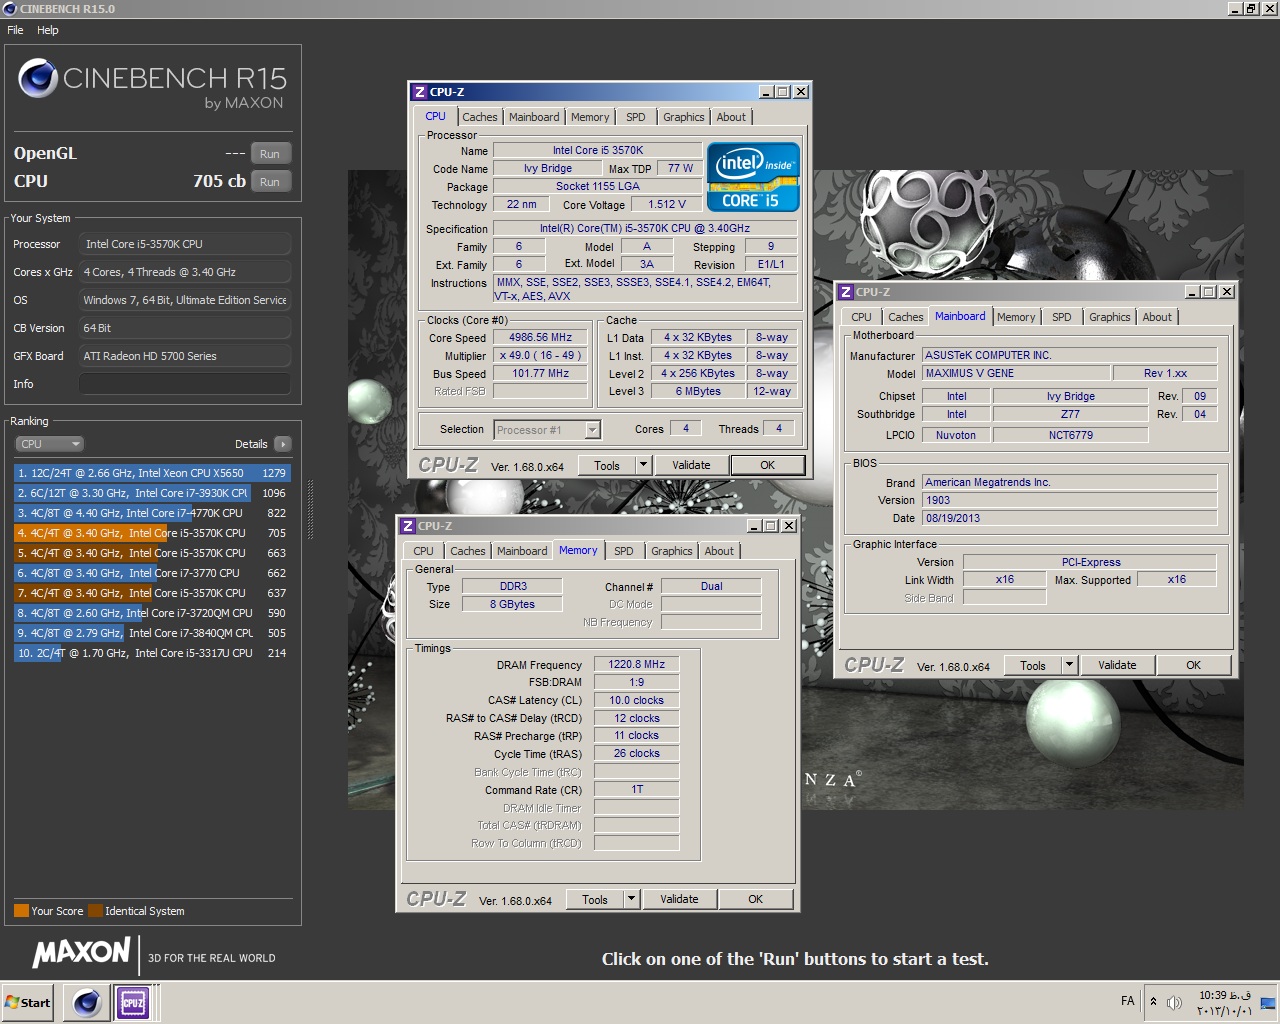Open Details arrow in the Ranking panel
1280x1024 pixels.
pos(283,444)
